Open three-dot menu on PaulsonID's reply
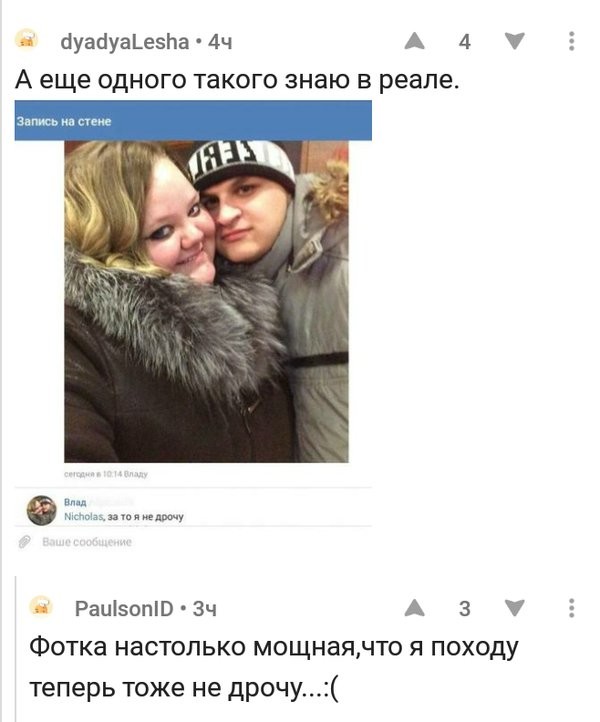The height and width of the screenshot is (722, 600). click(571, 608)
